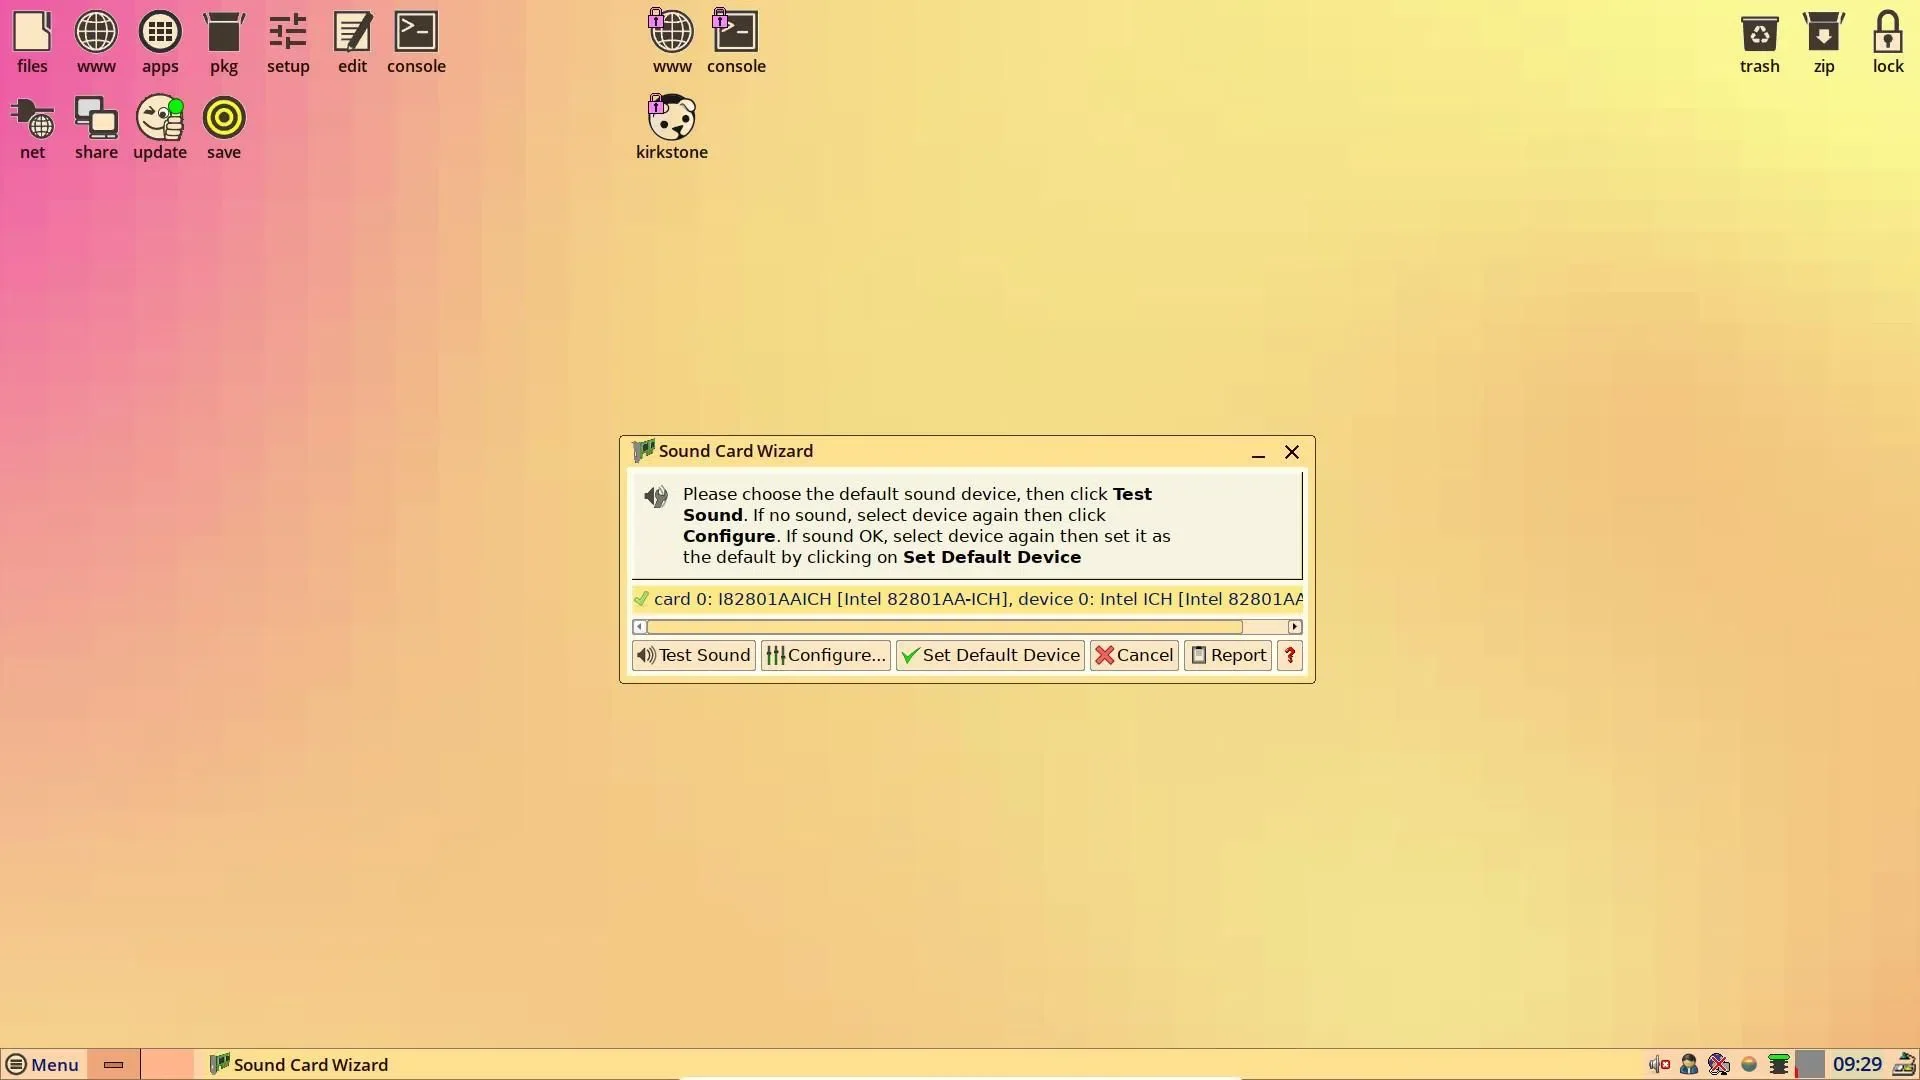Click the user account tray icon
Viewport: 1920px width, 1080px height.
point(1689,1064)
